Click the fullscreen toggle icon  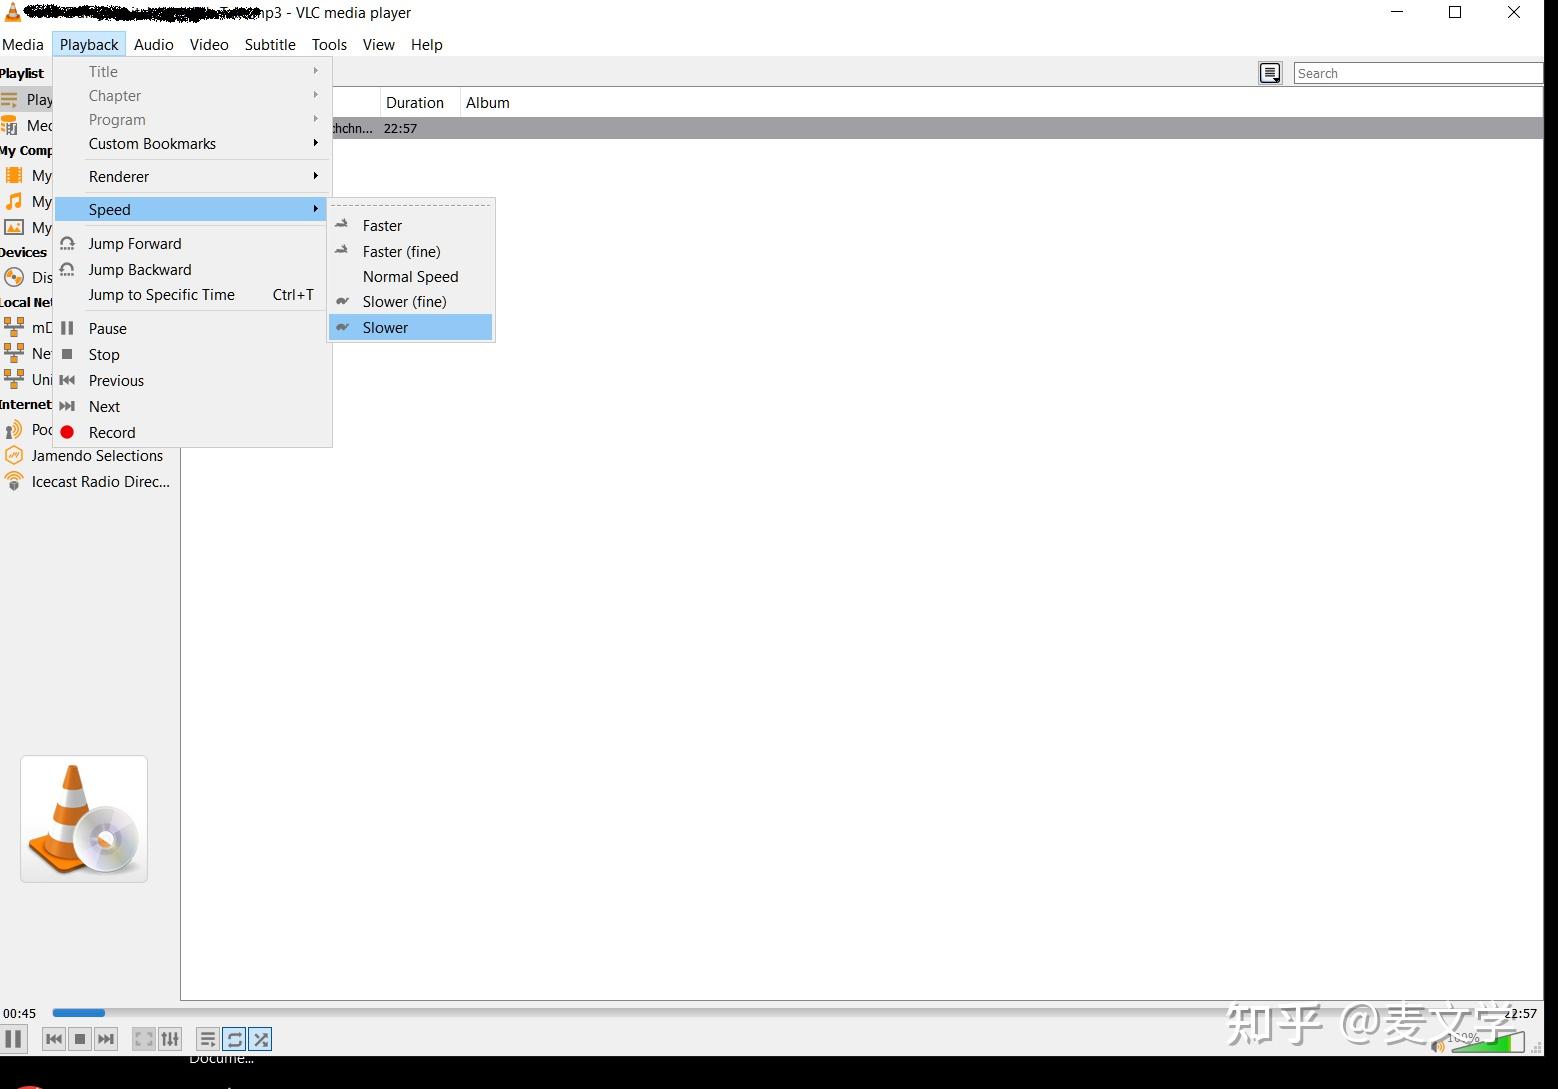click(143, 1038)
